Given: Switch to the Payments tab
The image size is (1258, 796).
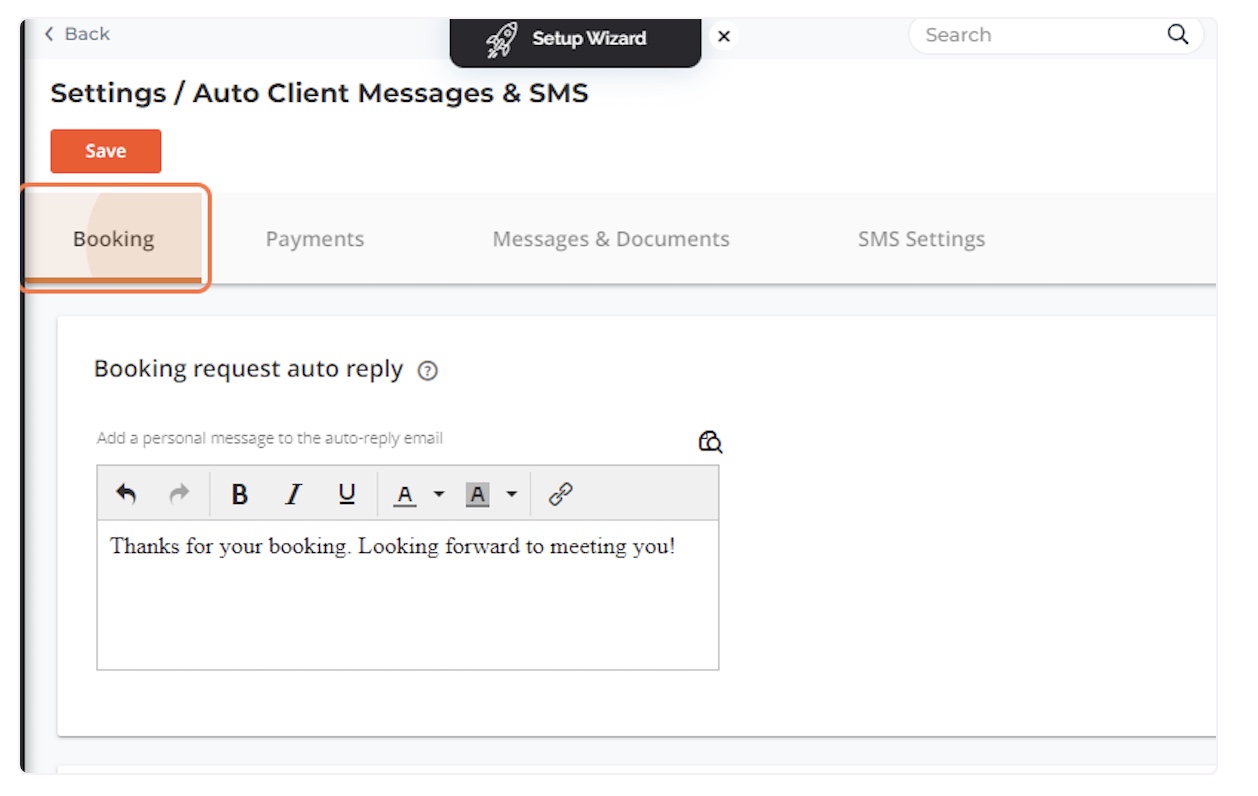Looking at the screenshot, I should click(314, 239).
